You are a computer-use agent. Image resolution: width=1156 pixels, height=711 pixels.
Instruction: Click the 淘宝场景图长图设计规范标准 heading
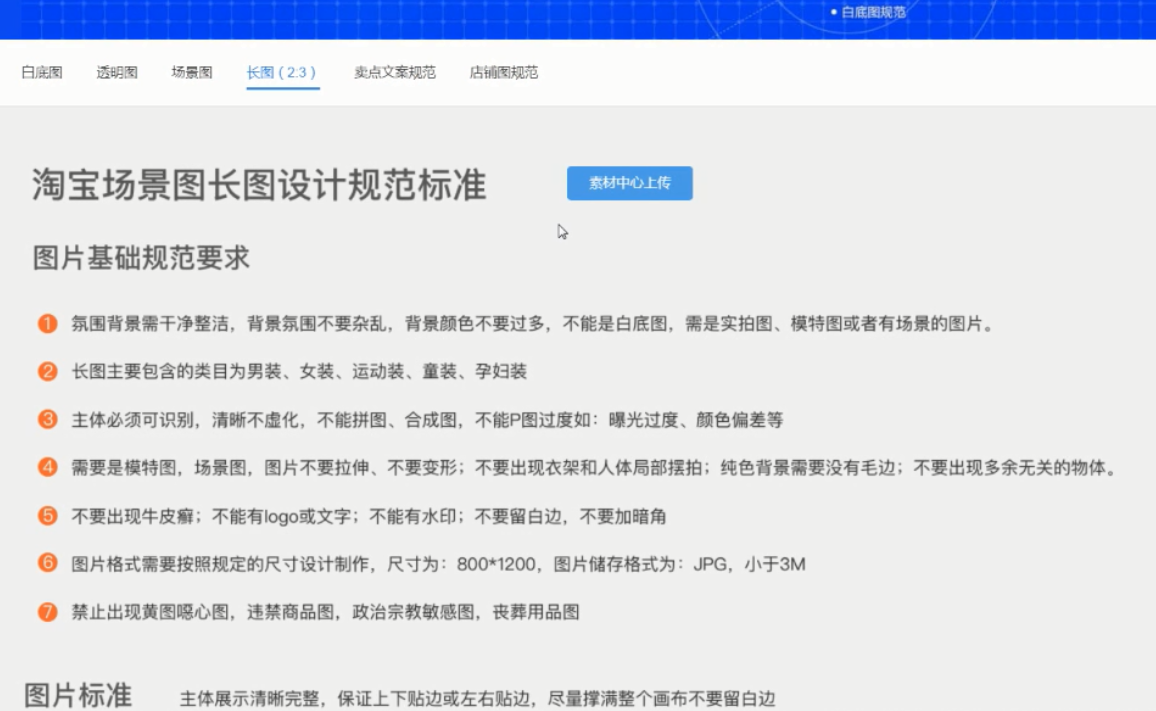(x=259, y=186)
